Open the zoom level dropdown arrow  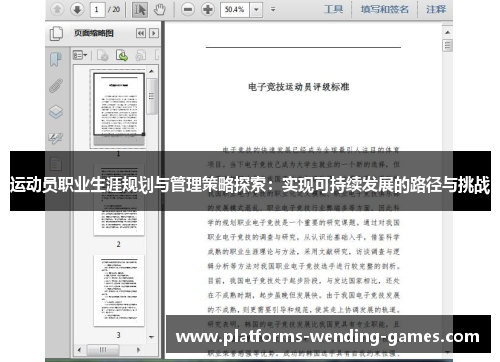[256, 9]
